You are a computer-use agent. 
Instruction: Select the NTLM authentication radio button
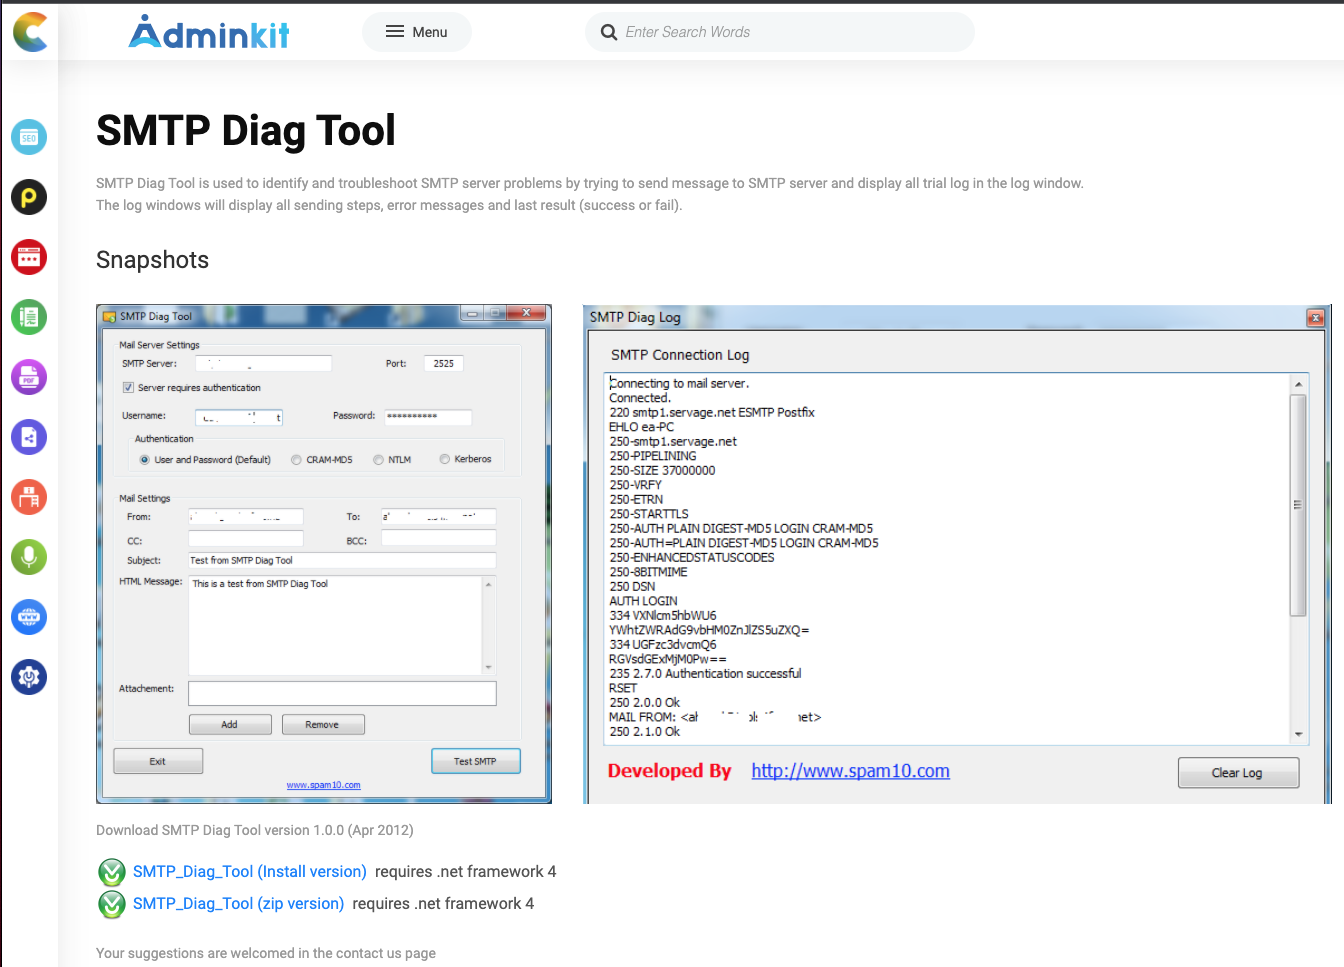pyautogui.click(x=378, y=460)
